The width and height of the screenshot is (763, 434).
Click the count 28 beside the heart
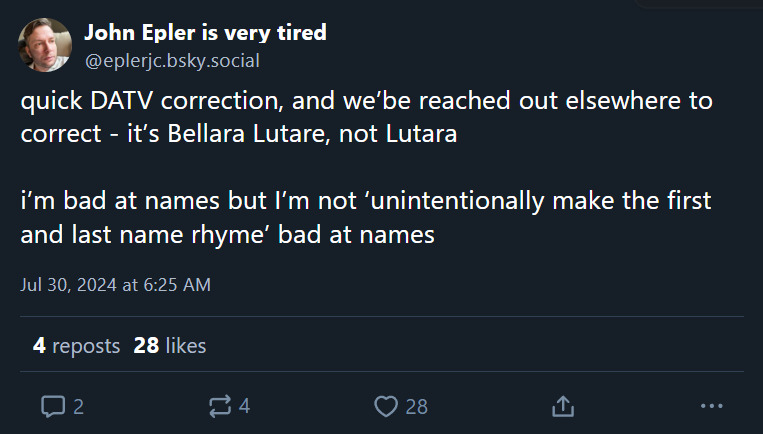point(417,406)
